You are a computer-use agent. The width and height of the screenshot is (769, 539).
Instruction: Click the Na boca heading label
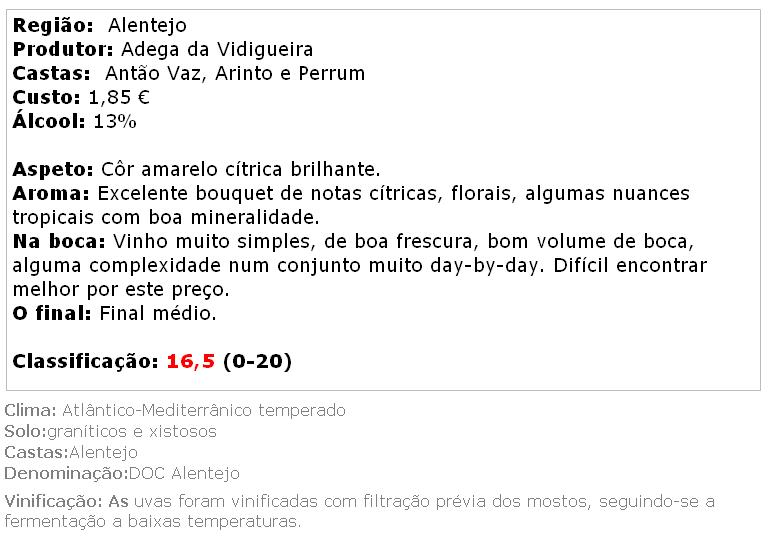click(x=59, y=242)
